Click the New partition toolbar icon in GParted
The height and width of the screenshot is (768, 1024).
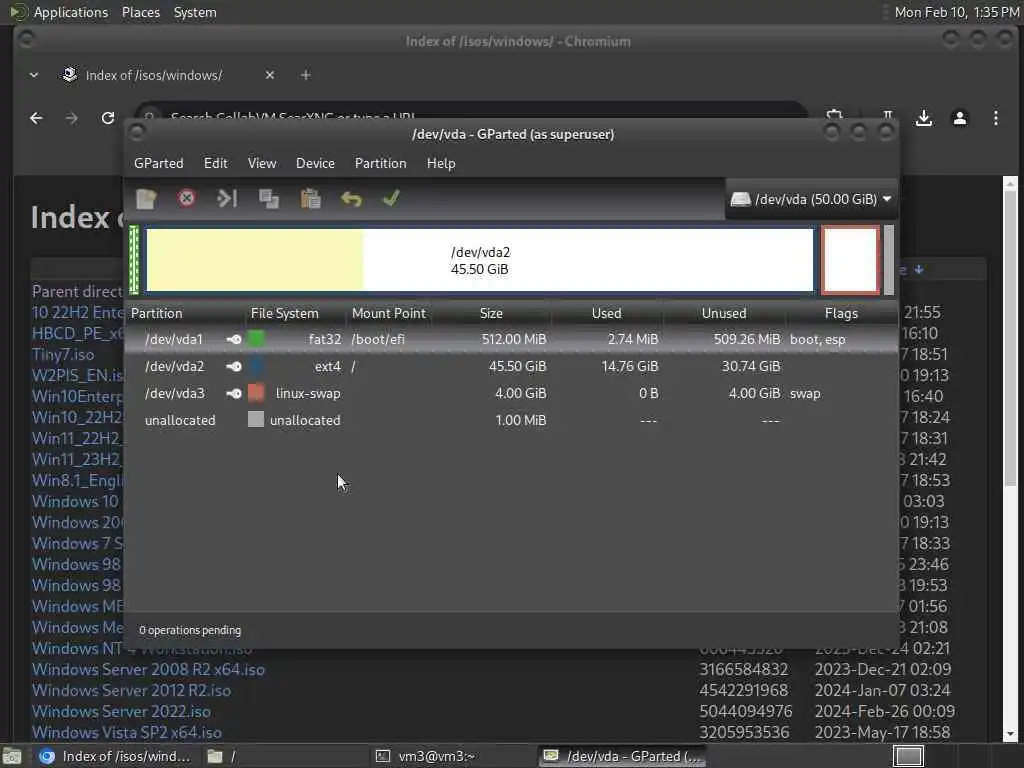tap(146, 199)
